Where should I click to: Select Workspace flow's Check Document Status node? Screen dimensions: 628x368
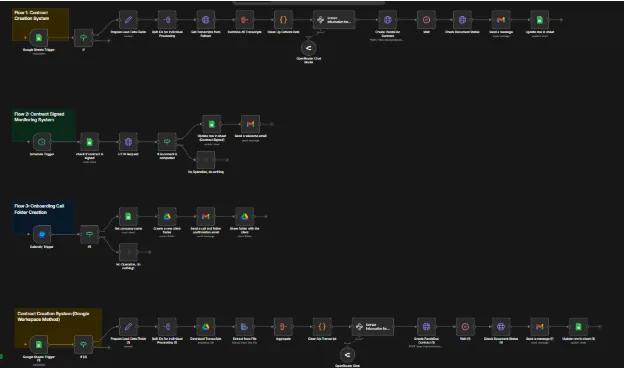point(501,327)
